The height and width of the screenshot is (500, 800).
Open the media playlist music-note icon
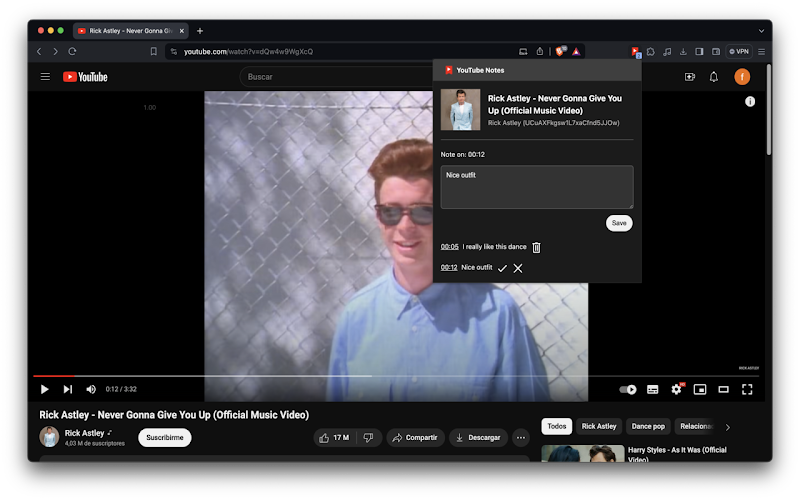[x=667, y=52]
